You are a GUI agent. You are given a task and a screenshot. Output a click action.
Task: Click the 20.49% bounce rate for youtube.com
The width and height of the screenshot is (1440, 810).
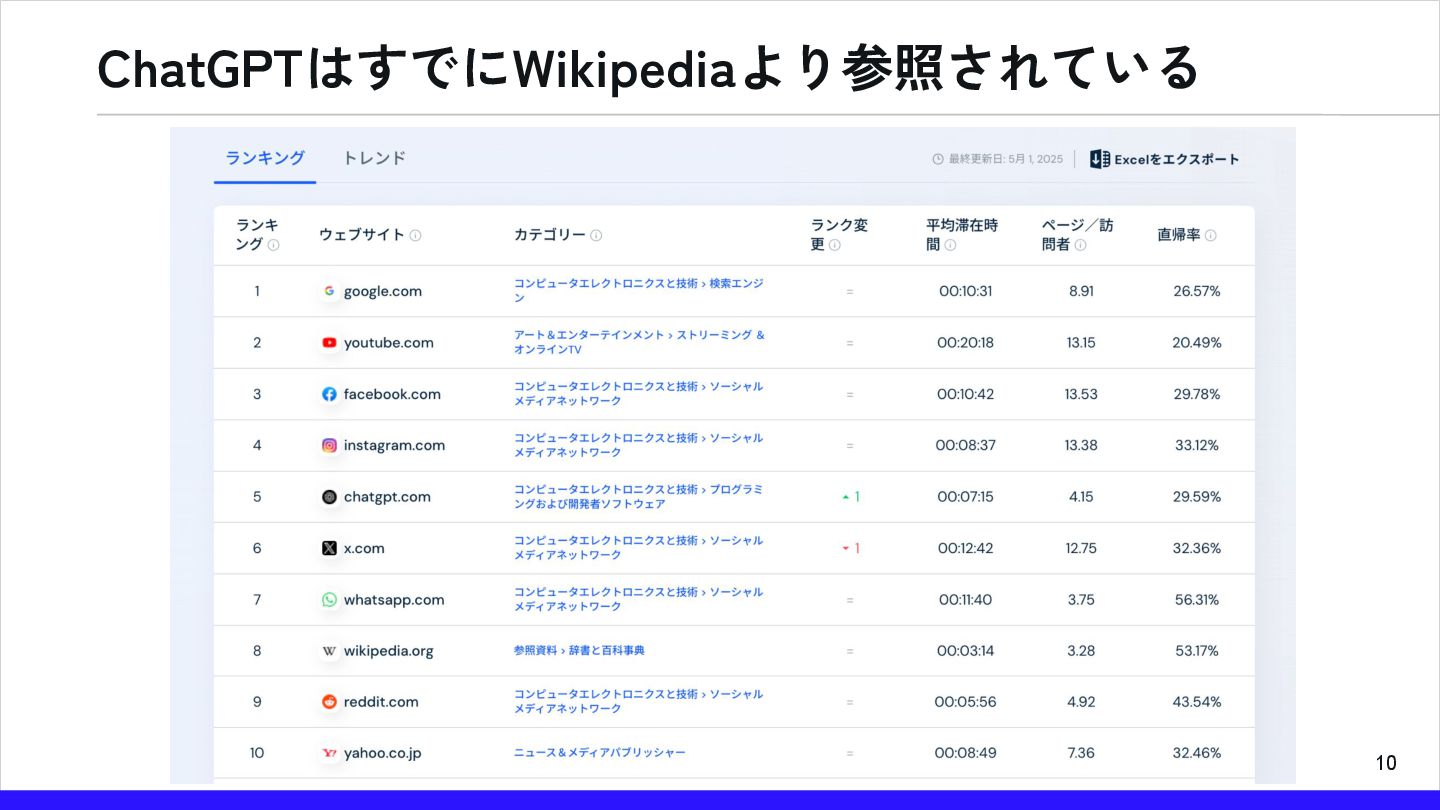pos(1197,342)
